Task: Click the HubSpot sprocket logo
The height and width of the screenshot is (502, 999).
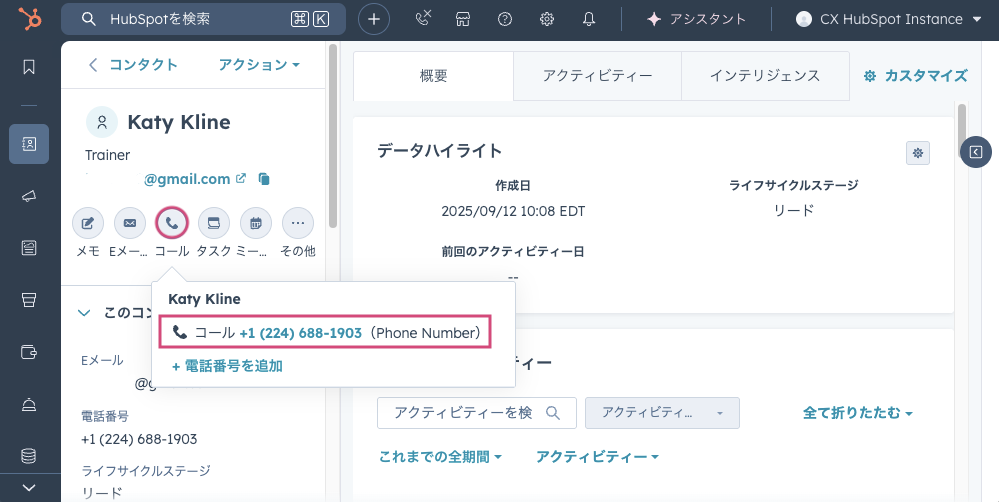Action: point(29,19)
